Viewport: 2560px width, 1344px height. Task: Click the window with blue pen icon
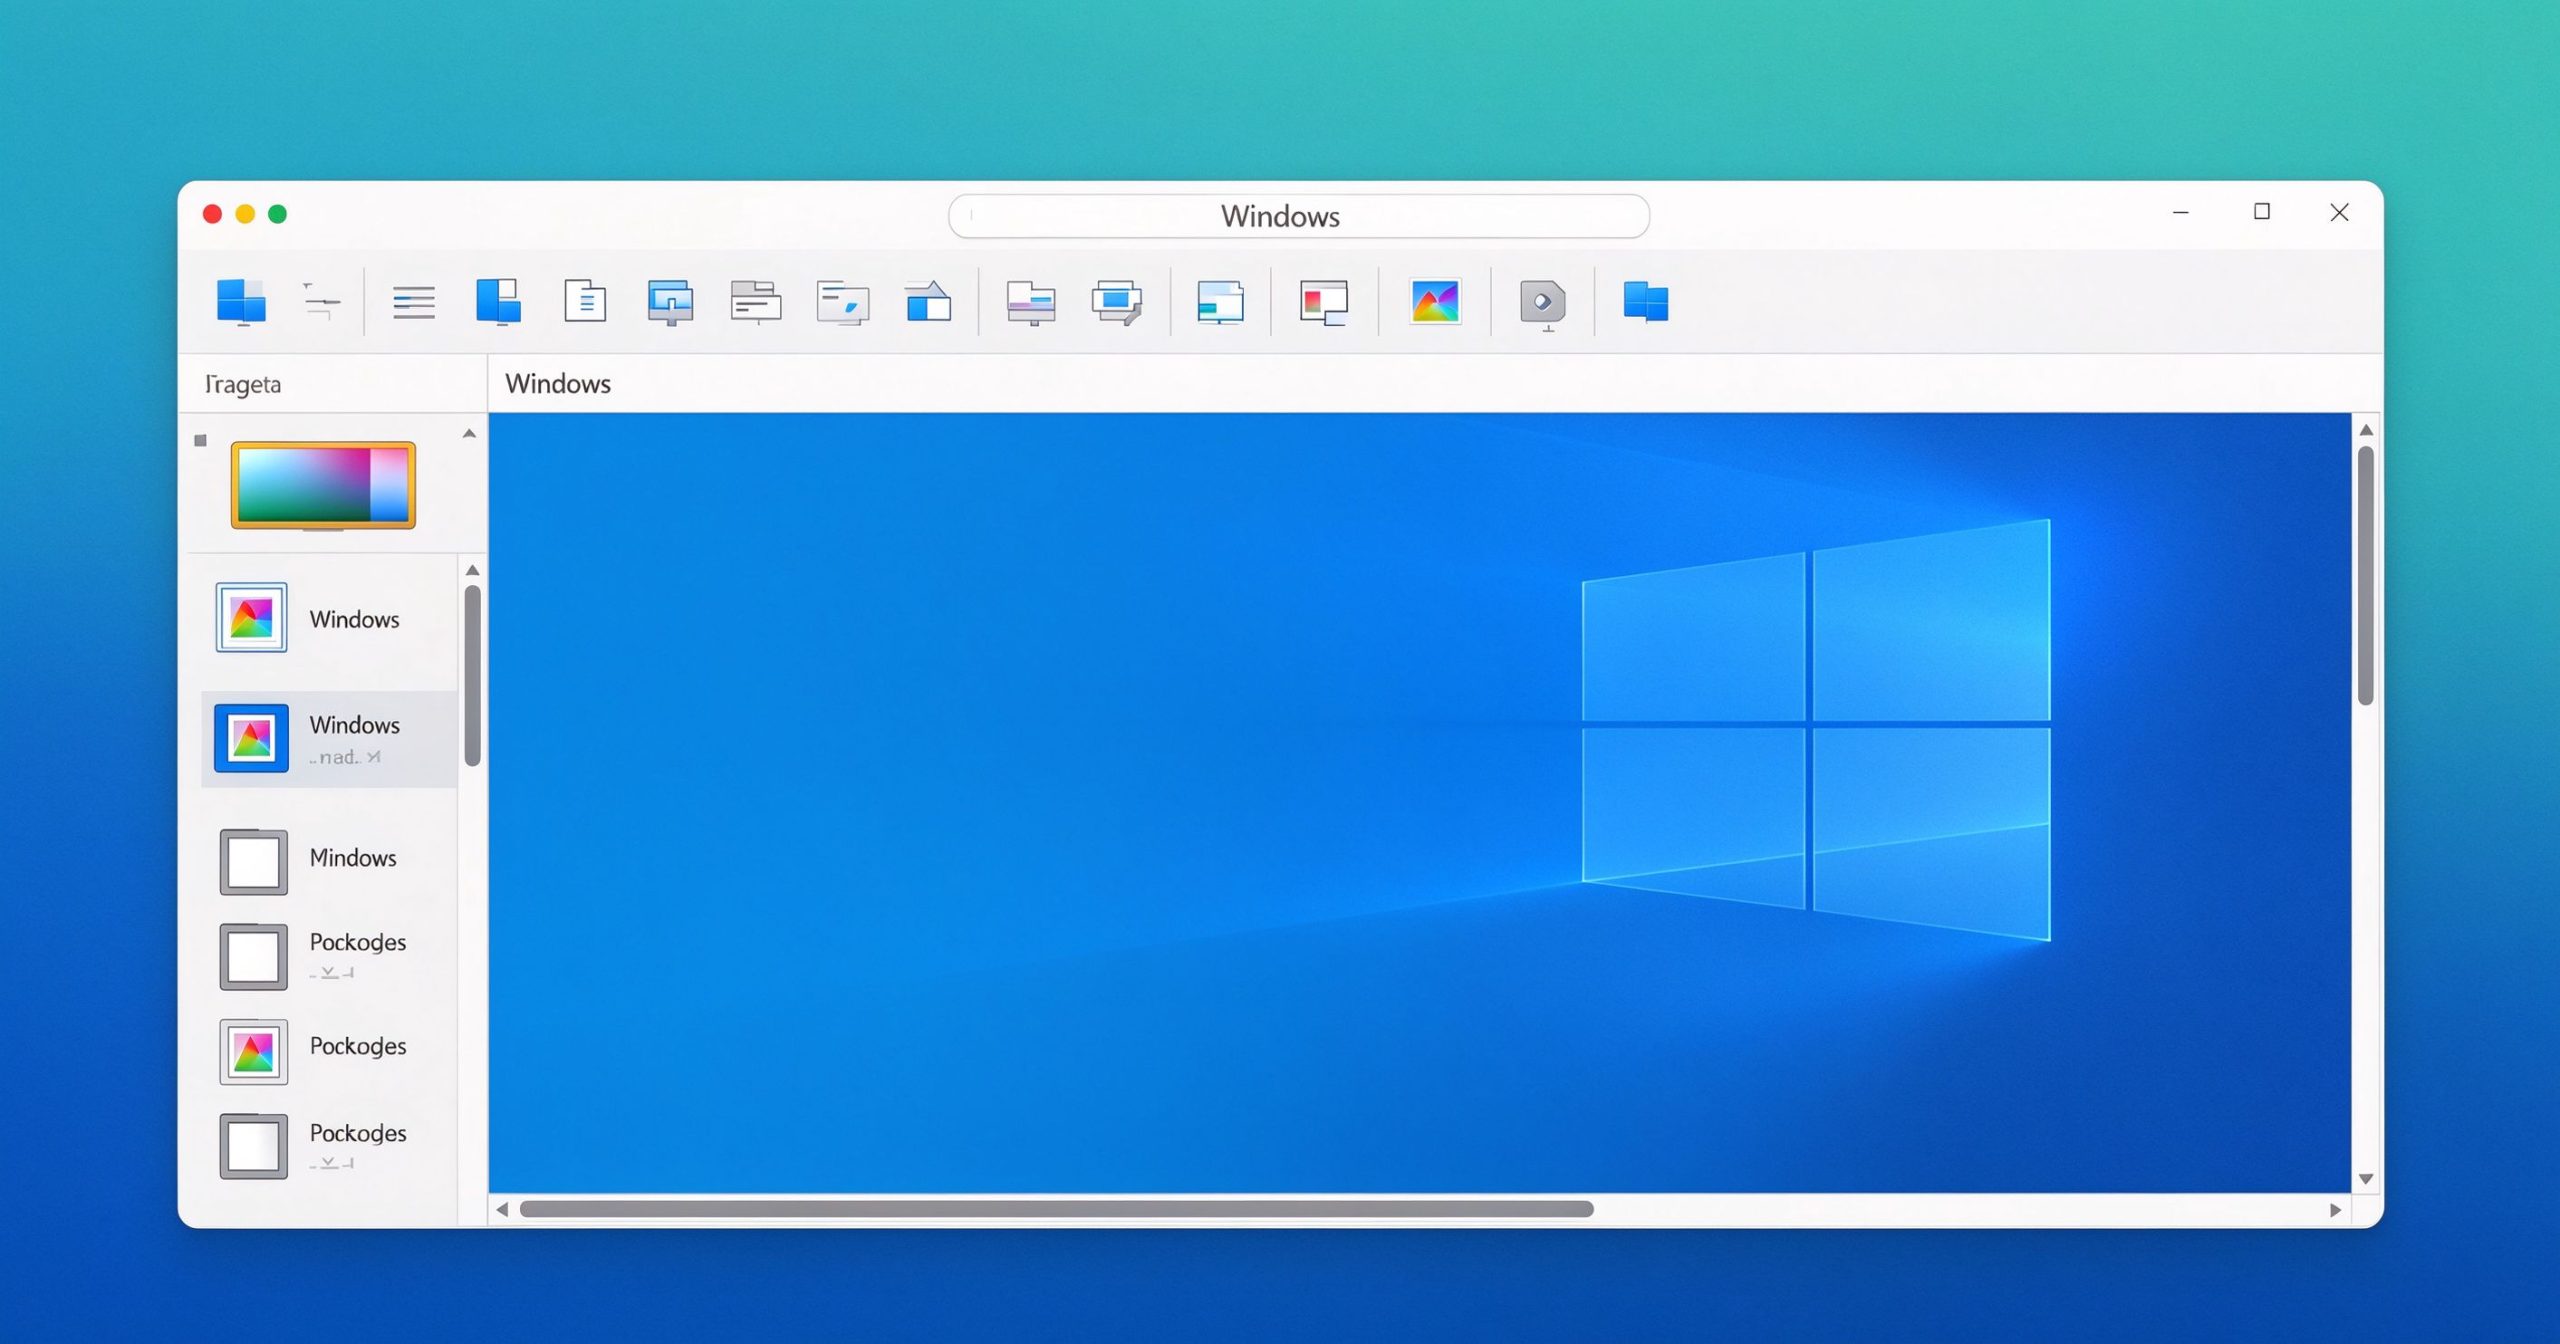(842, 301)
